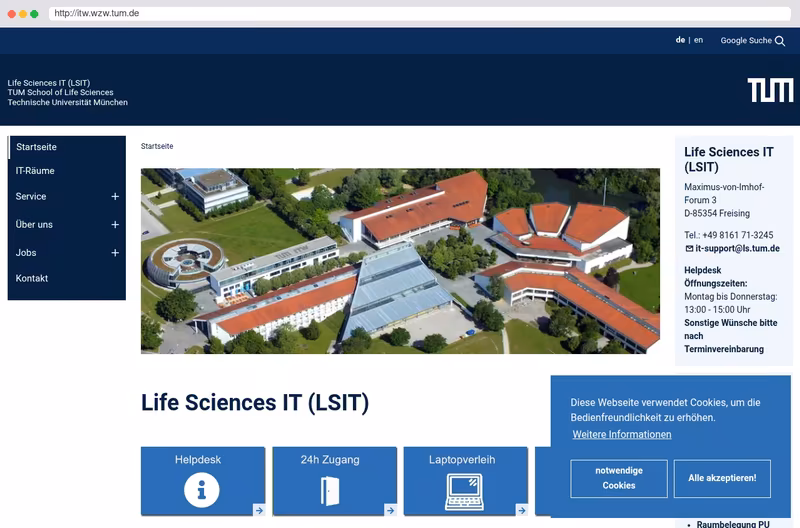Switch language to de
This screenshot has height=528, width=800.
(x=680, y=40)
